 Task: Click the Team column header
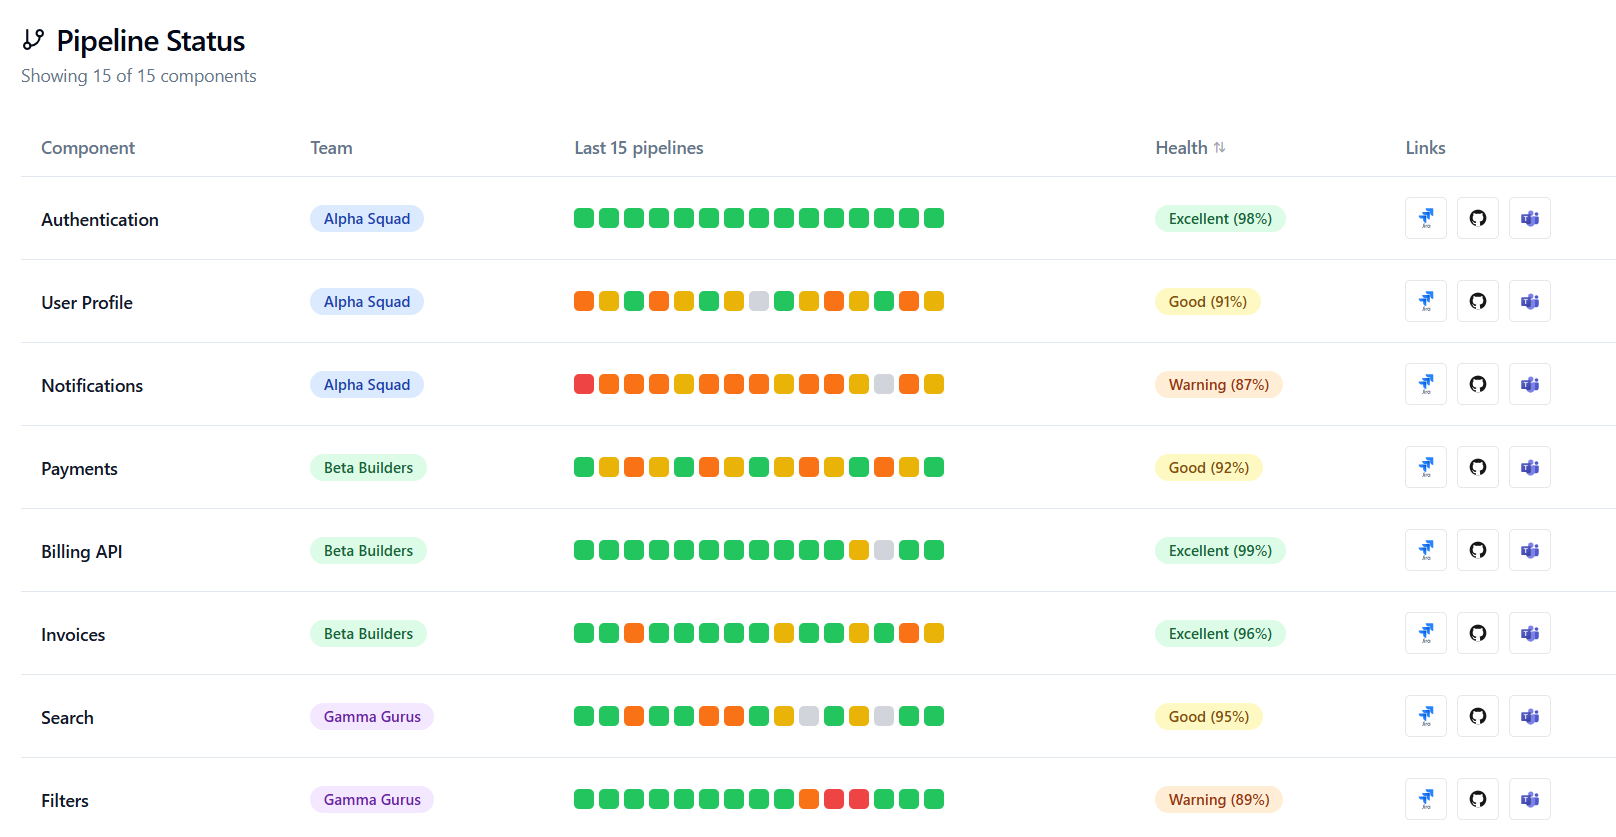click(x=331, y=147)
